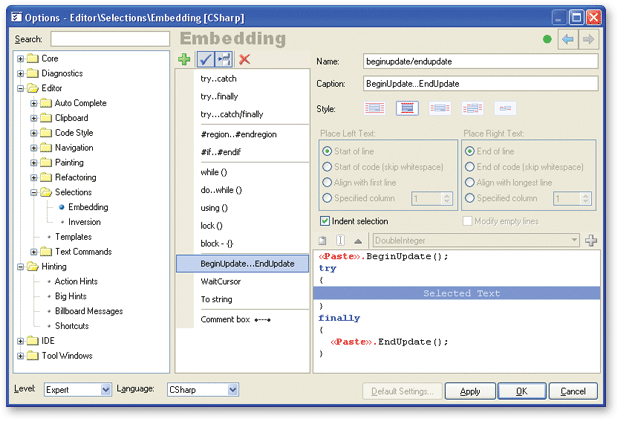Click the Diagnostics folder icon
Screen dimensions: 619x421
[x=32, y=73]
